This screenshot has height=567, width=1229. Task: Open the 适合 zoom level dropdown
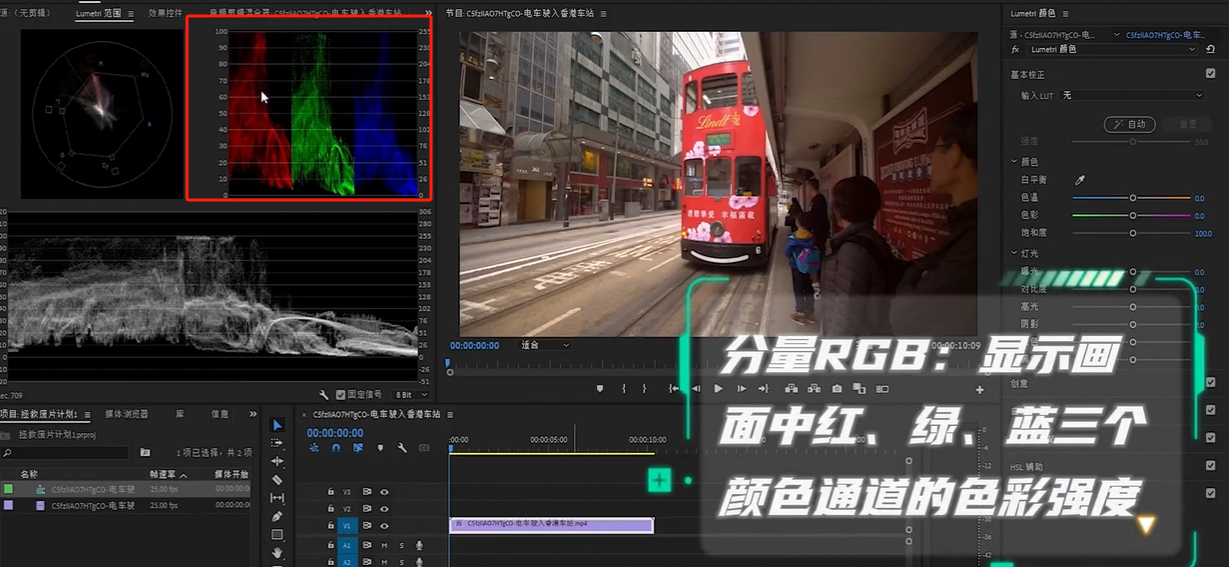pyautogui.click(x=544, y=345)
